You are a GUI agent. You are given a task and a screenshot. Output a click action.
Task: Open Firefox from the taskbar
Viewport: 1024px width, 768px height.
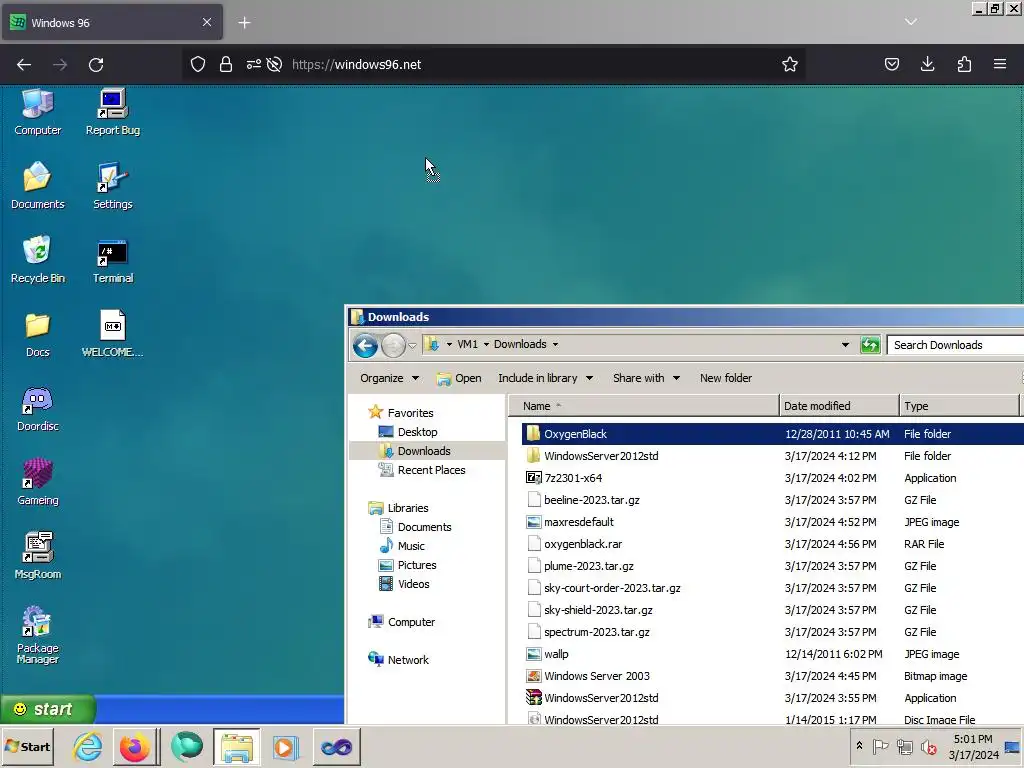pos(135,746)
